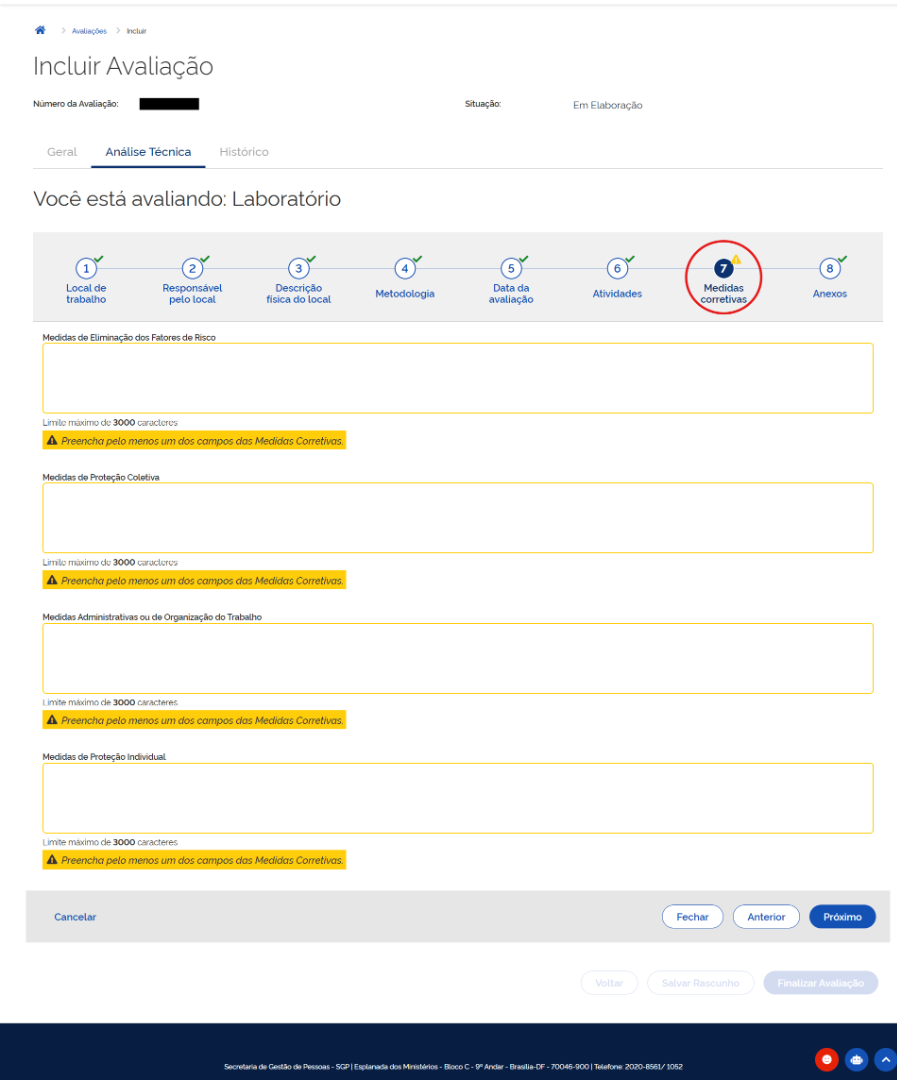
Task: Go to home via breadcrumb house icon
Action: (x=40, y=30)
